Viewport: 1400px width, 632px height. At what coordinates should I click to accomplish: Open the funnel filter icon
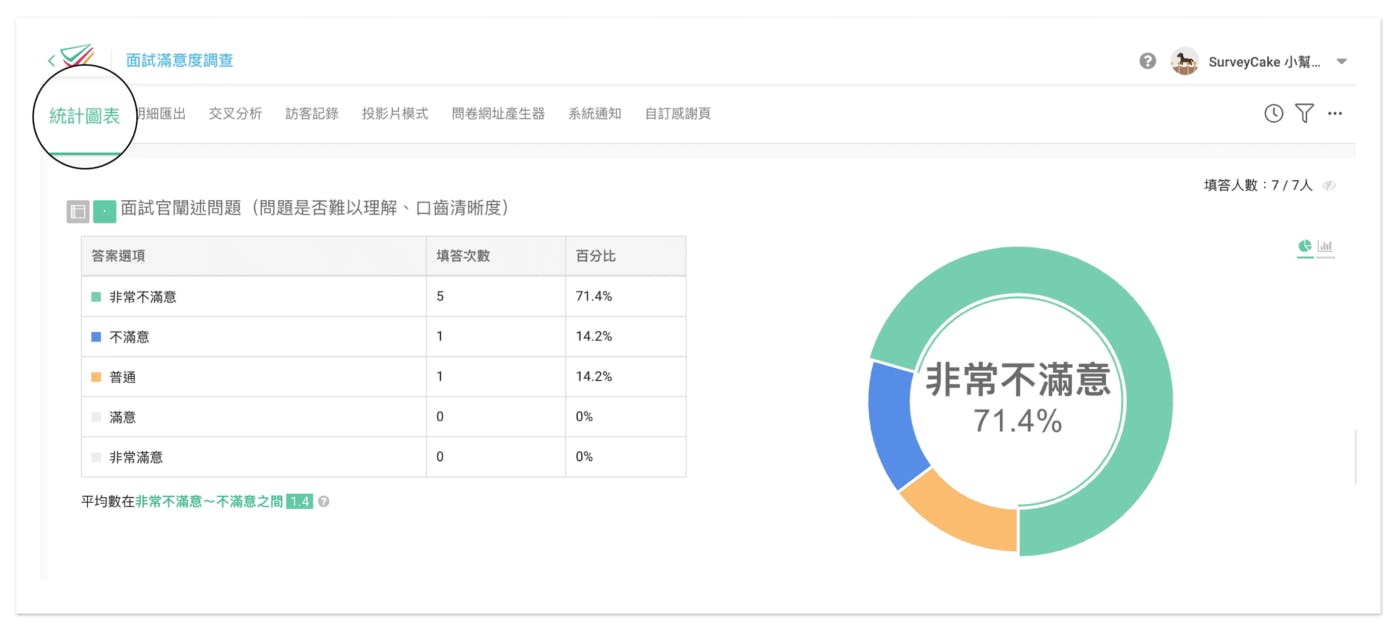[x=1304, y=114]
